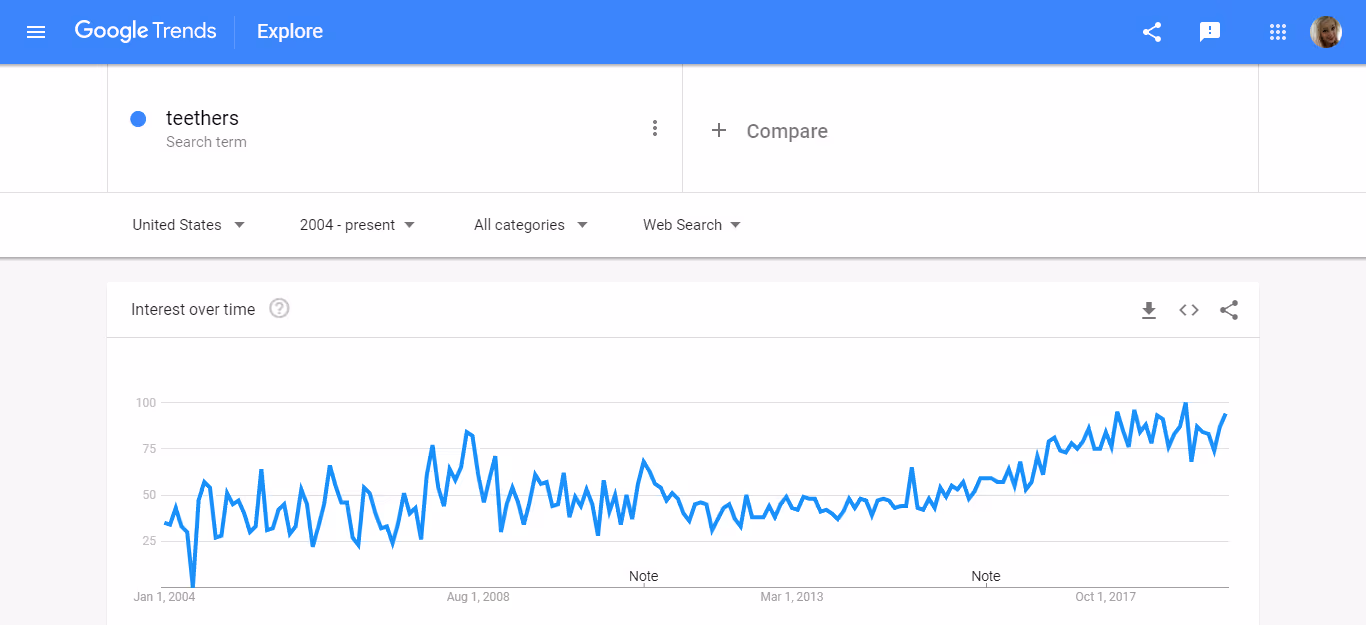Open the 2004 - present time range dropdown
The height and width of the screenshot is (625, 1366).
pos(356,224)
